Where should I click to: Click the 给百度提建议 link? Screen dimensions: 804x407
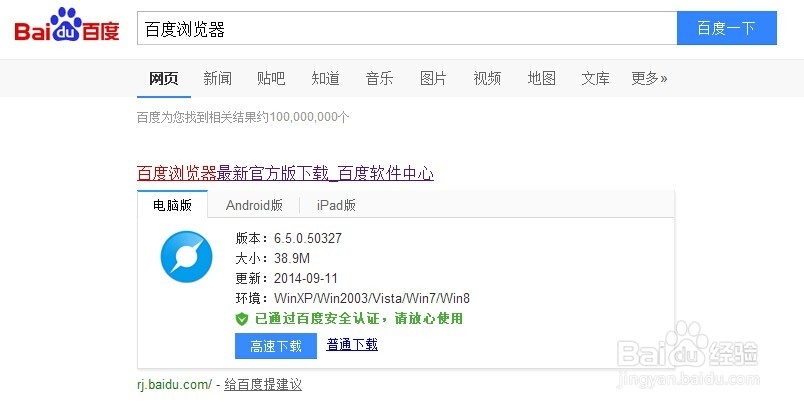pos(263,384)
